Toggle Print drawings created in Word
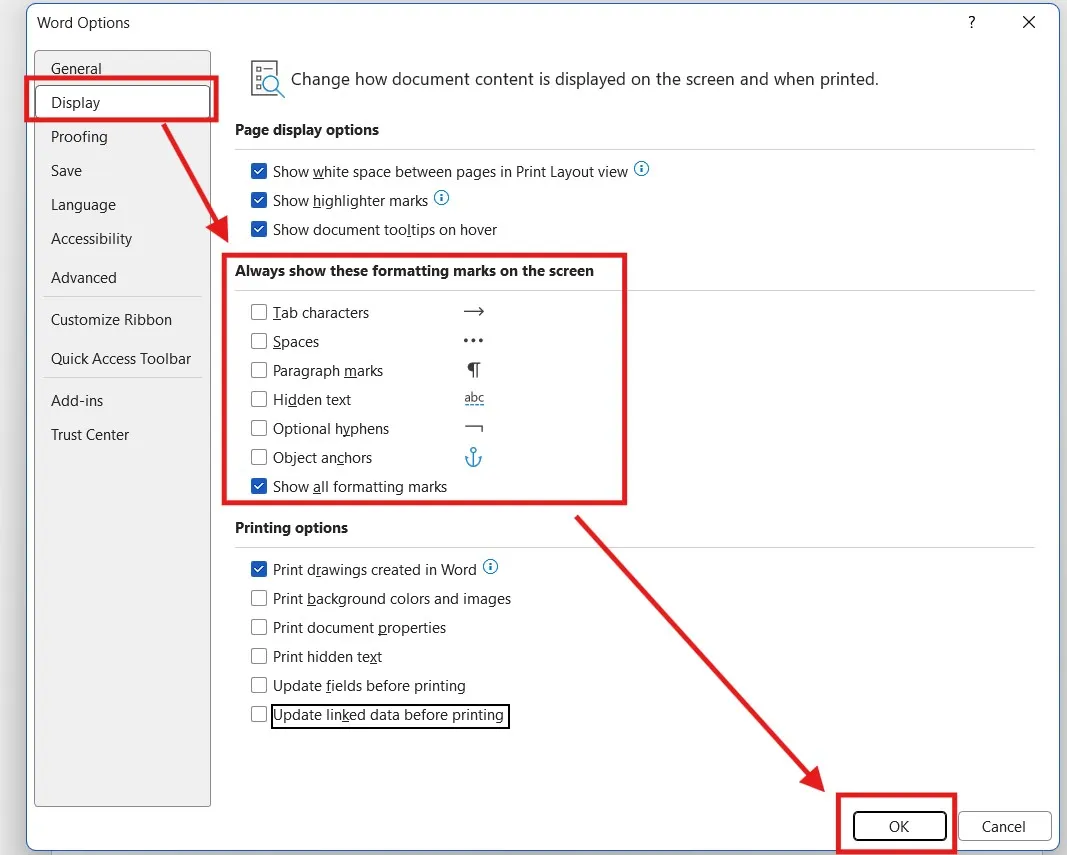This screenshot has height=855, width=1067. tap(259, 569)
